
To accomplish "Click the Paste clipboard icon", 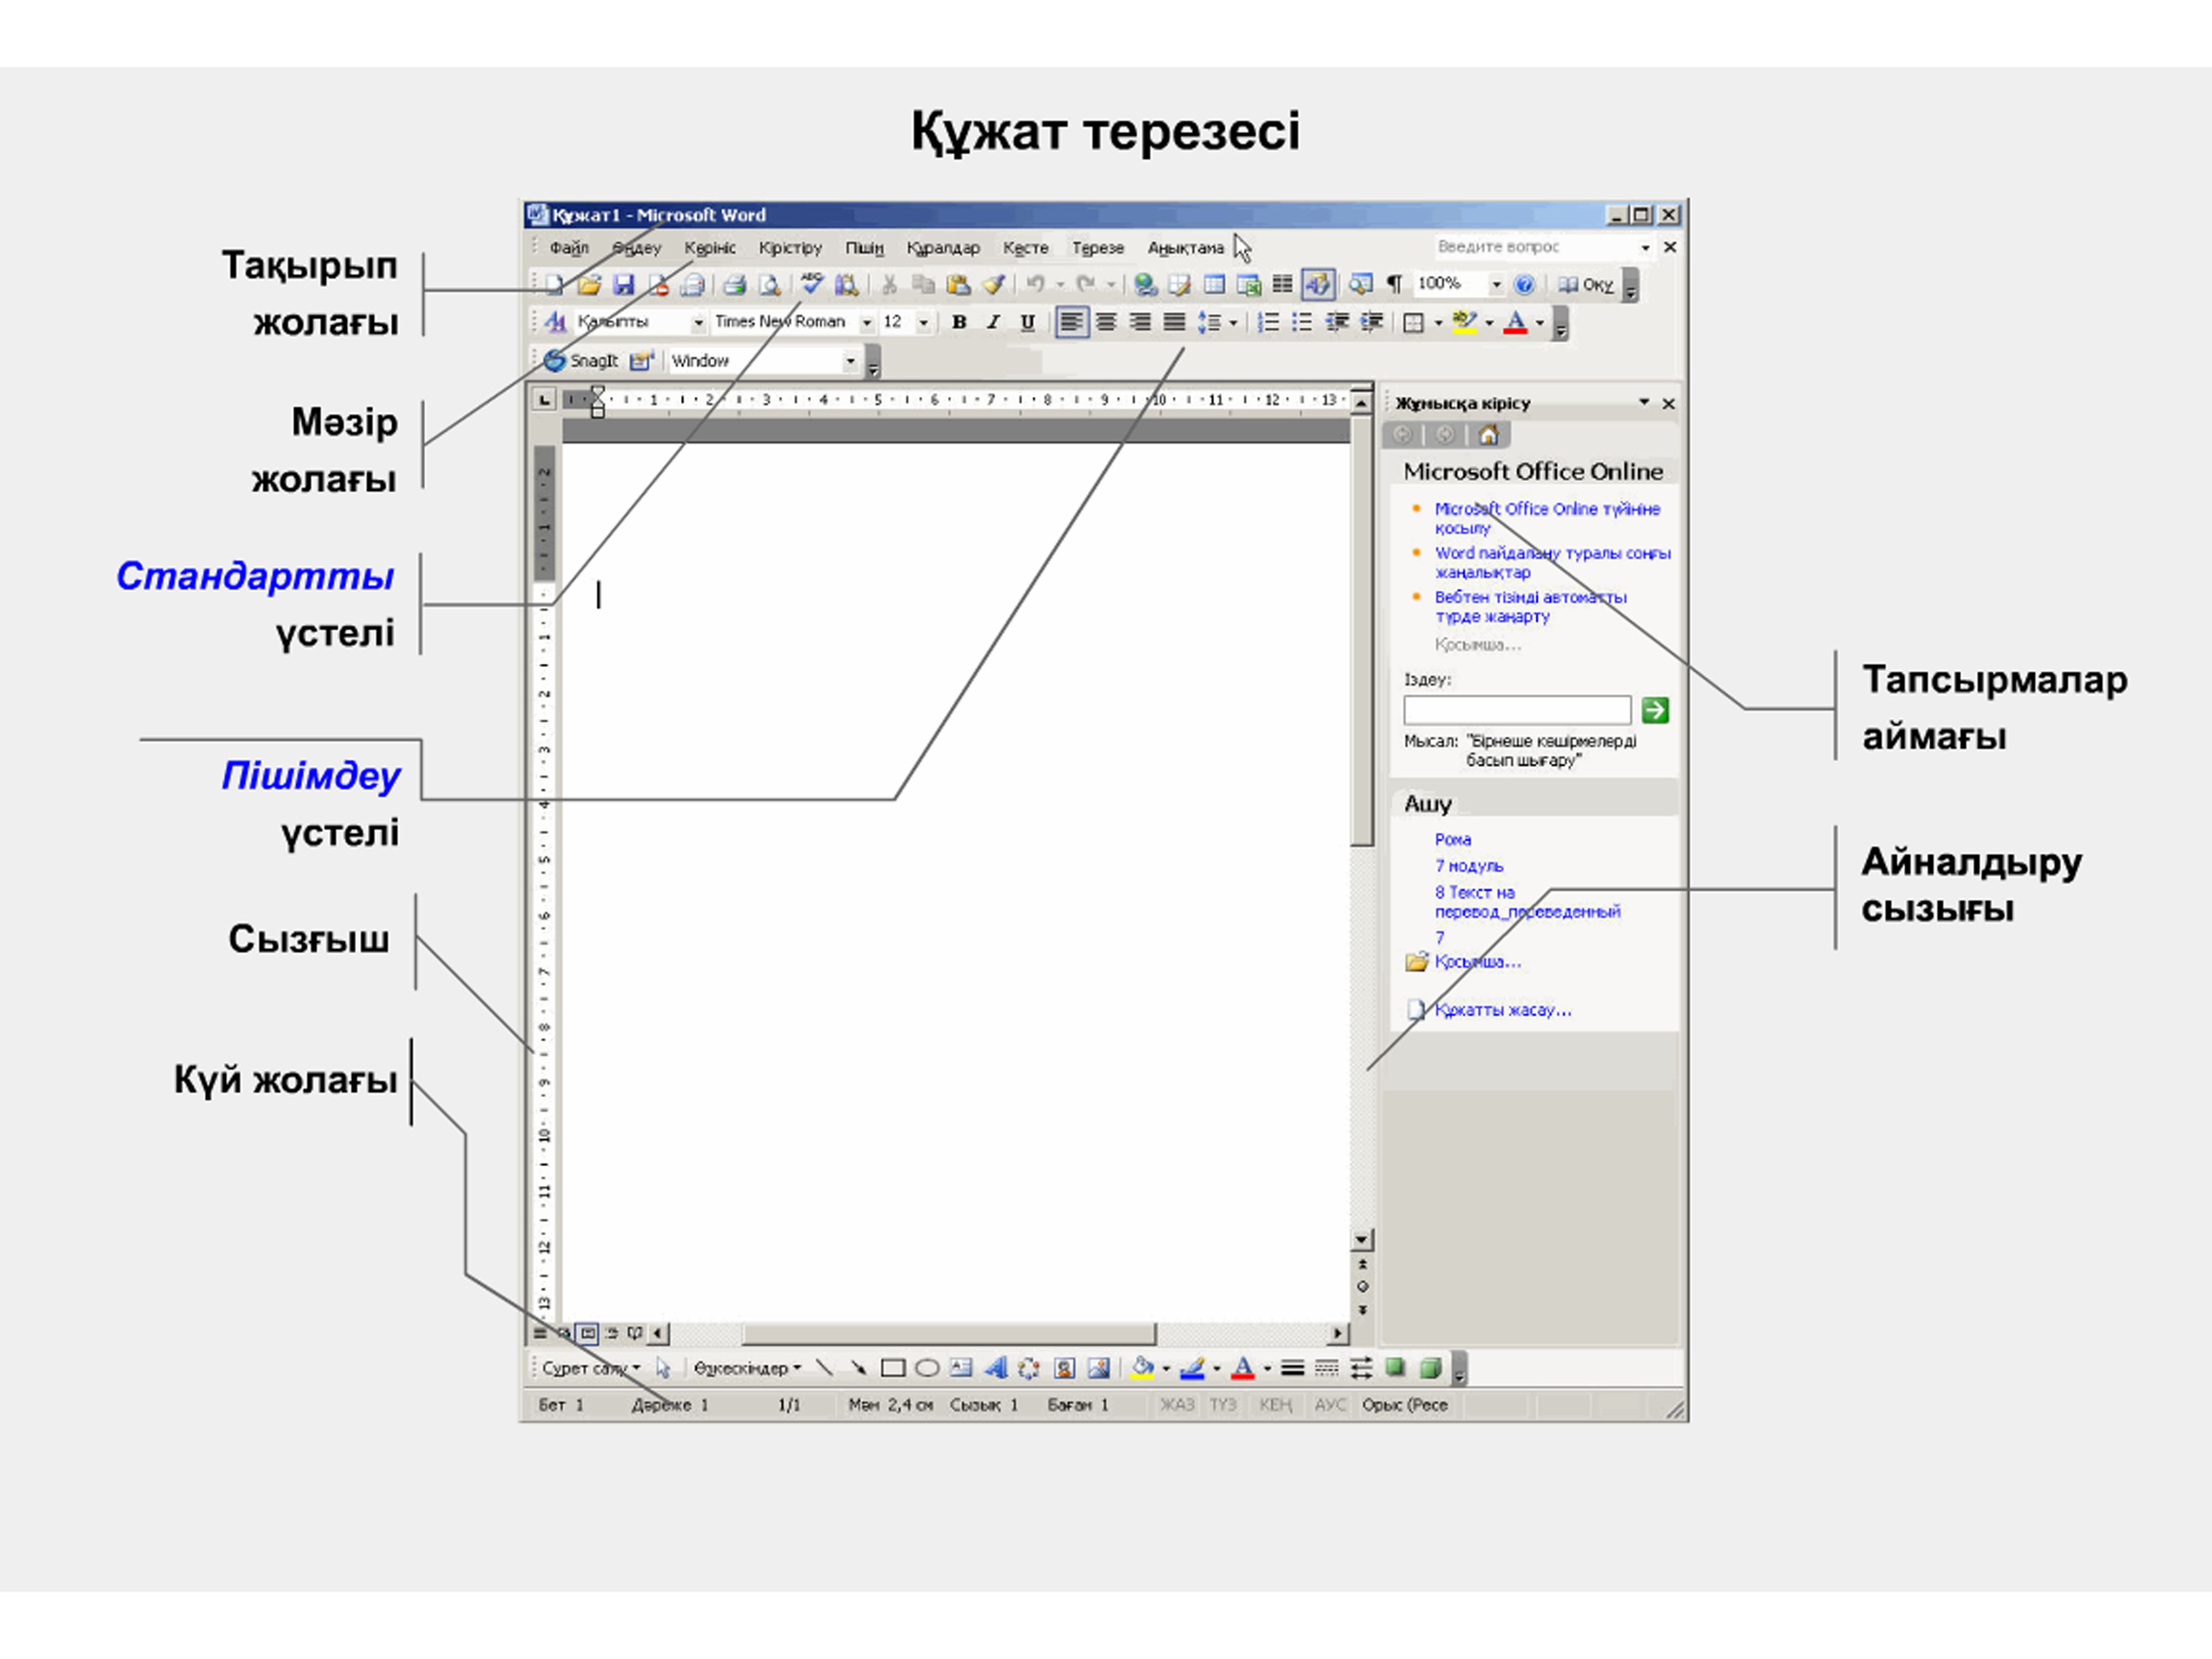I will (x=958, y=285).
